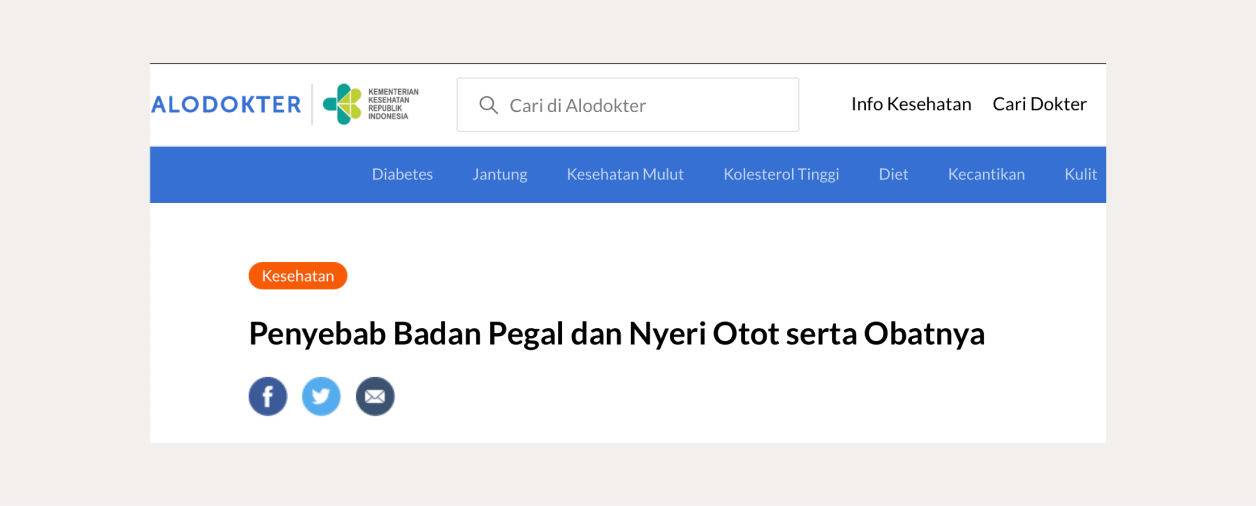Screen dimensions: 1256x506
Task: Click the article title Penyebab Badan Pegal
Action: tap(617, 334)
